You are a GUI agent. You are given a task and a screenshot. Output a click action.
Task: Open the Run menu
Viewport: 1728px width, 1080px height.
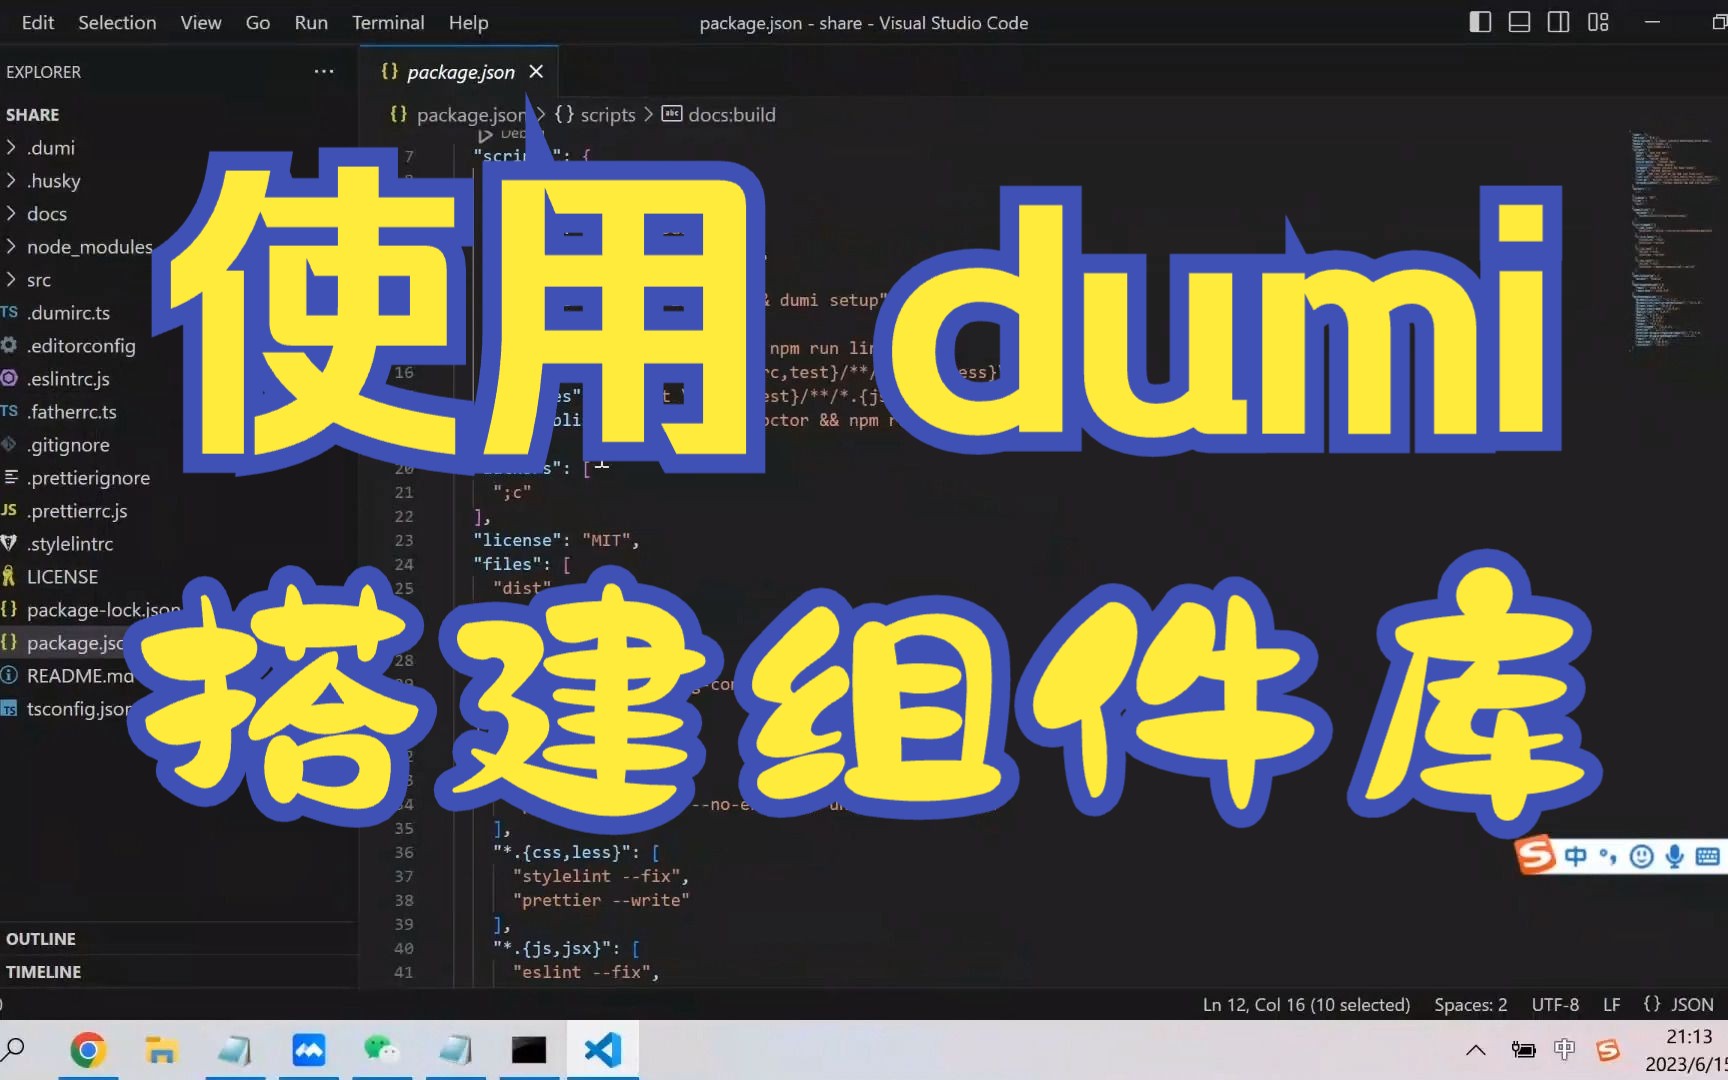tap(311, 22)
